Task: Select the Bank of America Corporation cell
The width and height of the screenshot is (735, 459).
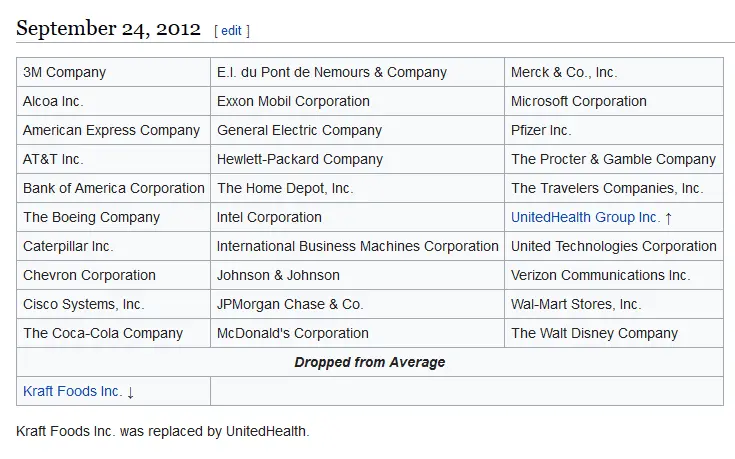Action: click(x=113, y=188)
